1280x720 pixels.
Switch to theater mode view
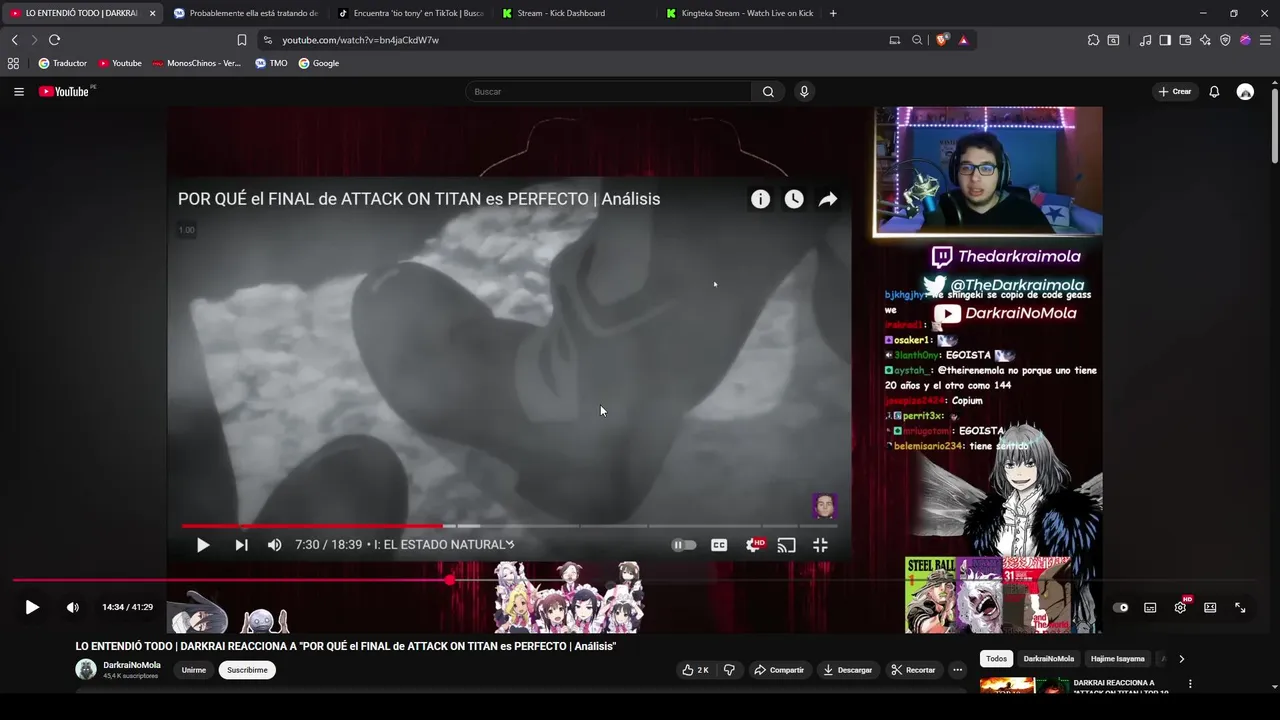[1210, 607]
